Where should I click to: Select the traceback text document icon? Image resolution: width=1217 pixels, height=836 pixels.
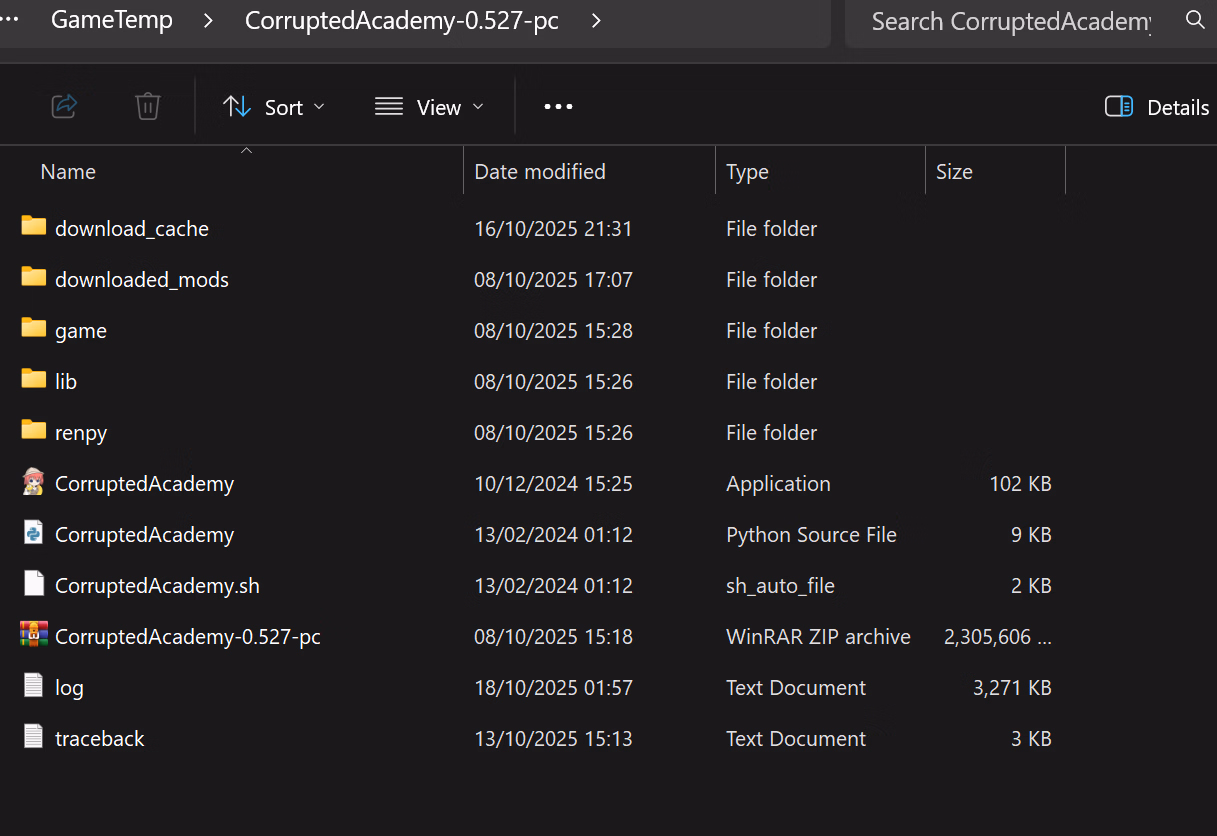33,737
